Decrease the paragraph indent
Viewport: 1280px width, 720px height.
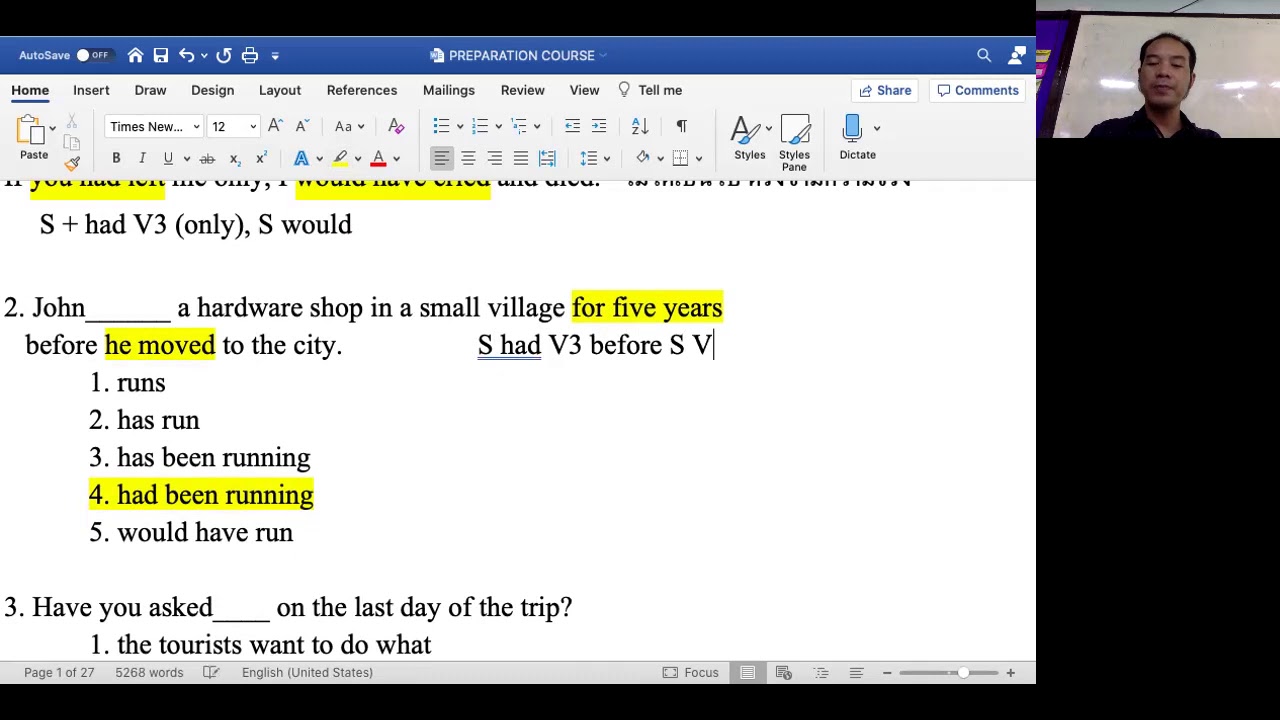pos(572,126)
